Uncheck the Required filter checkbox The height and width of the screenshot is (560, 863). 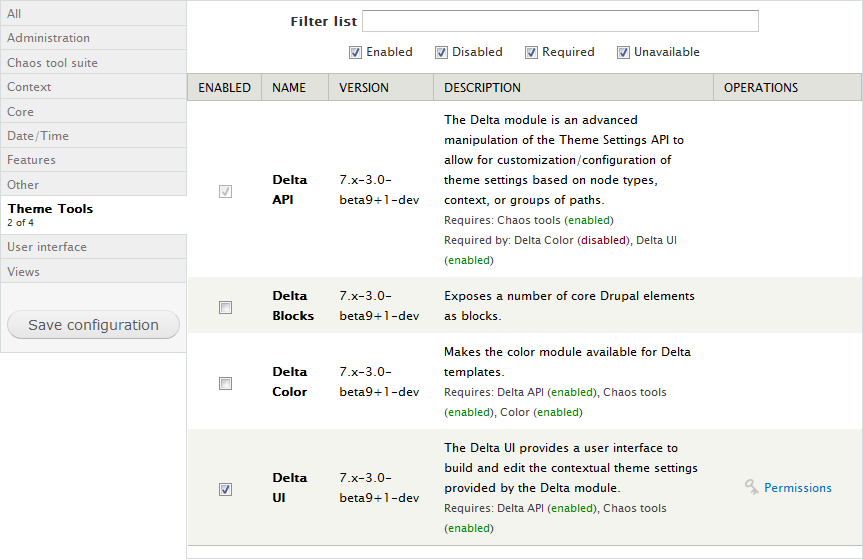coord(531,52)
